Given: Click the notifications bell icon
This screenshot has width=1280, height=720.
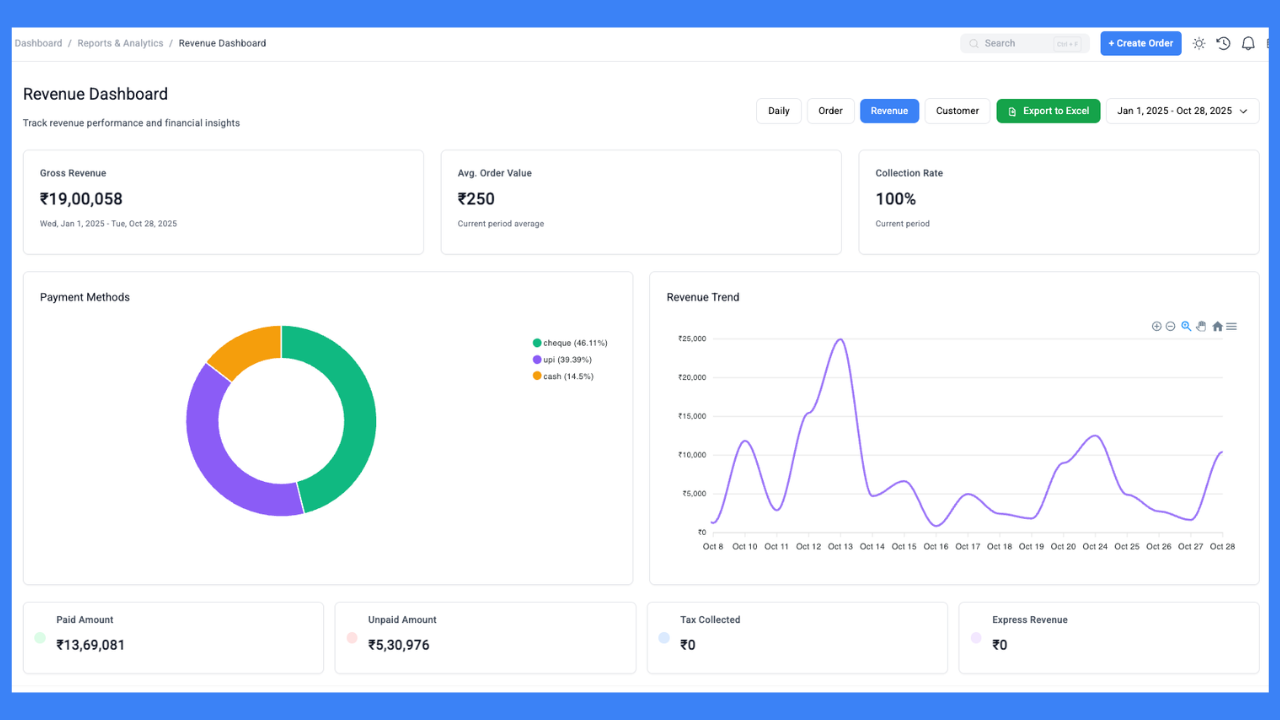Looking at the screenshot, I should 1248,43.
